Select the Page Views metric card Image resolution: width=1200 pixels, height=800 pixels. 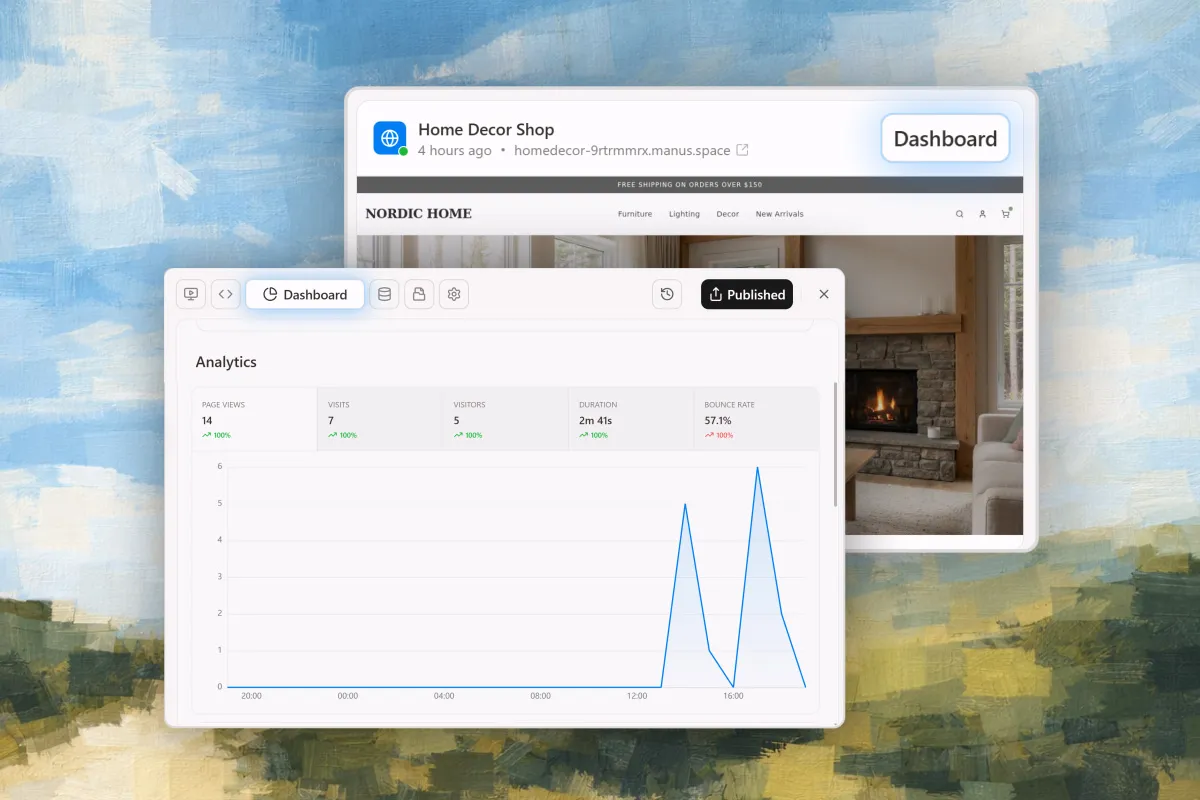255,419
